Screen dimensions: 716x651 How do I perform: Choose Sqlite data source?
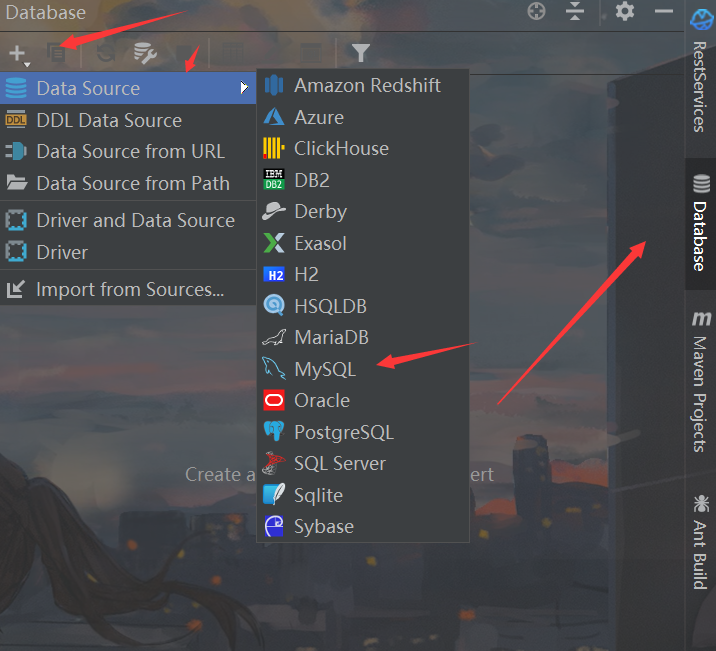(363, 495)
